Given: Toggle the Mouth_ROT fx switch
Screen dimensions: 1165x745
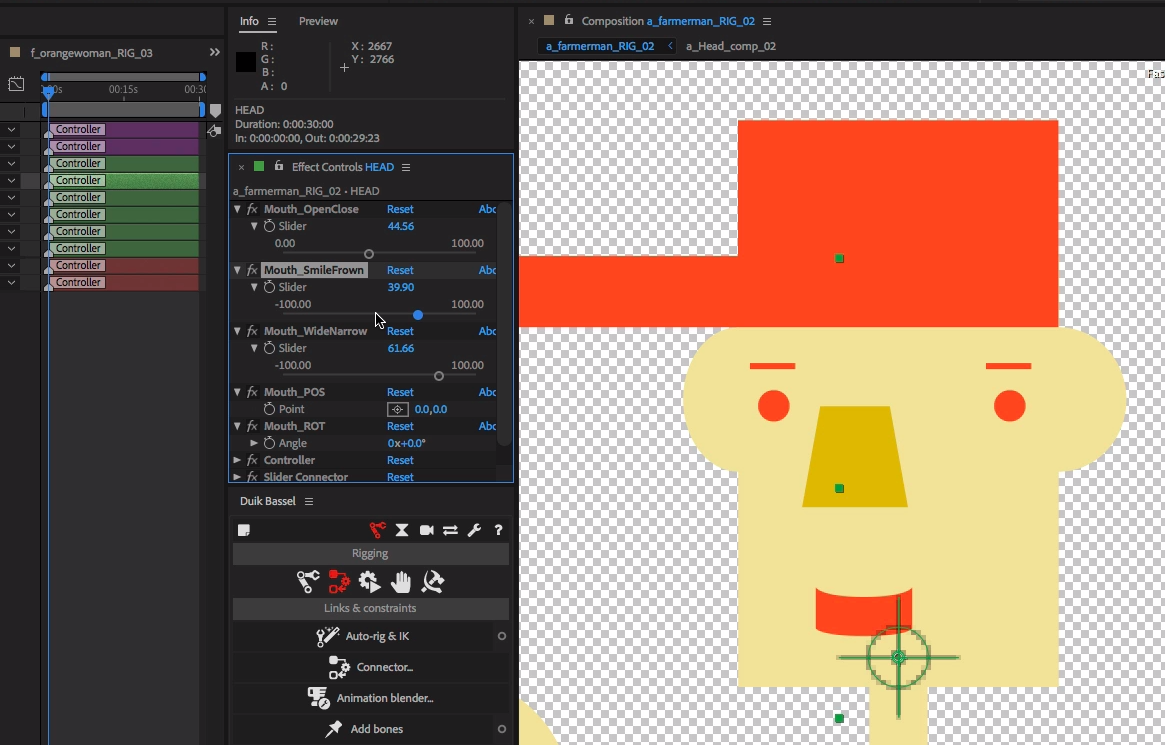Looking at the screenshot, I should click(x=253, y=426).
